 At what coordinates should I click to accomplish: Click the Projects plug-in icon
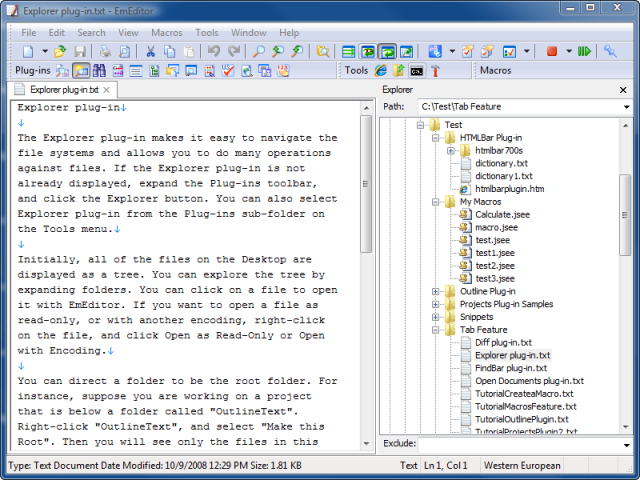[173, 71]
